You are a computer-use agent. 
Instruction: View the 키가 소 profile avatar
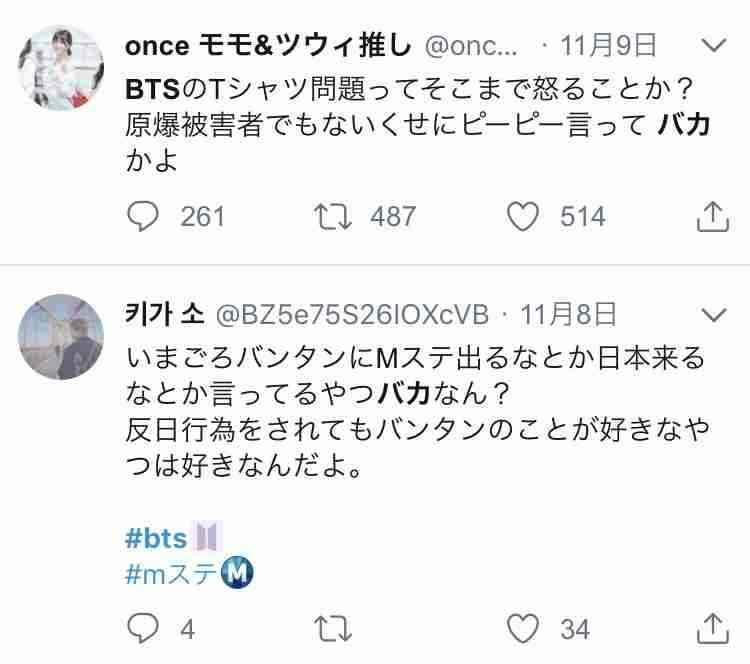point(61,337)
